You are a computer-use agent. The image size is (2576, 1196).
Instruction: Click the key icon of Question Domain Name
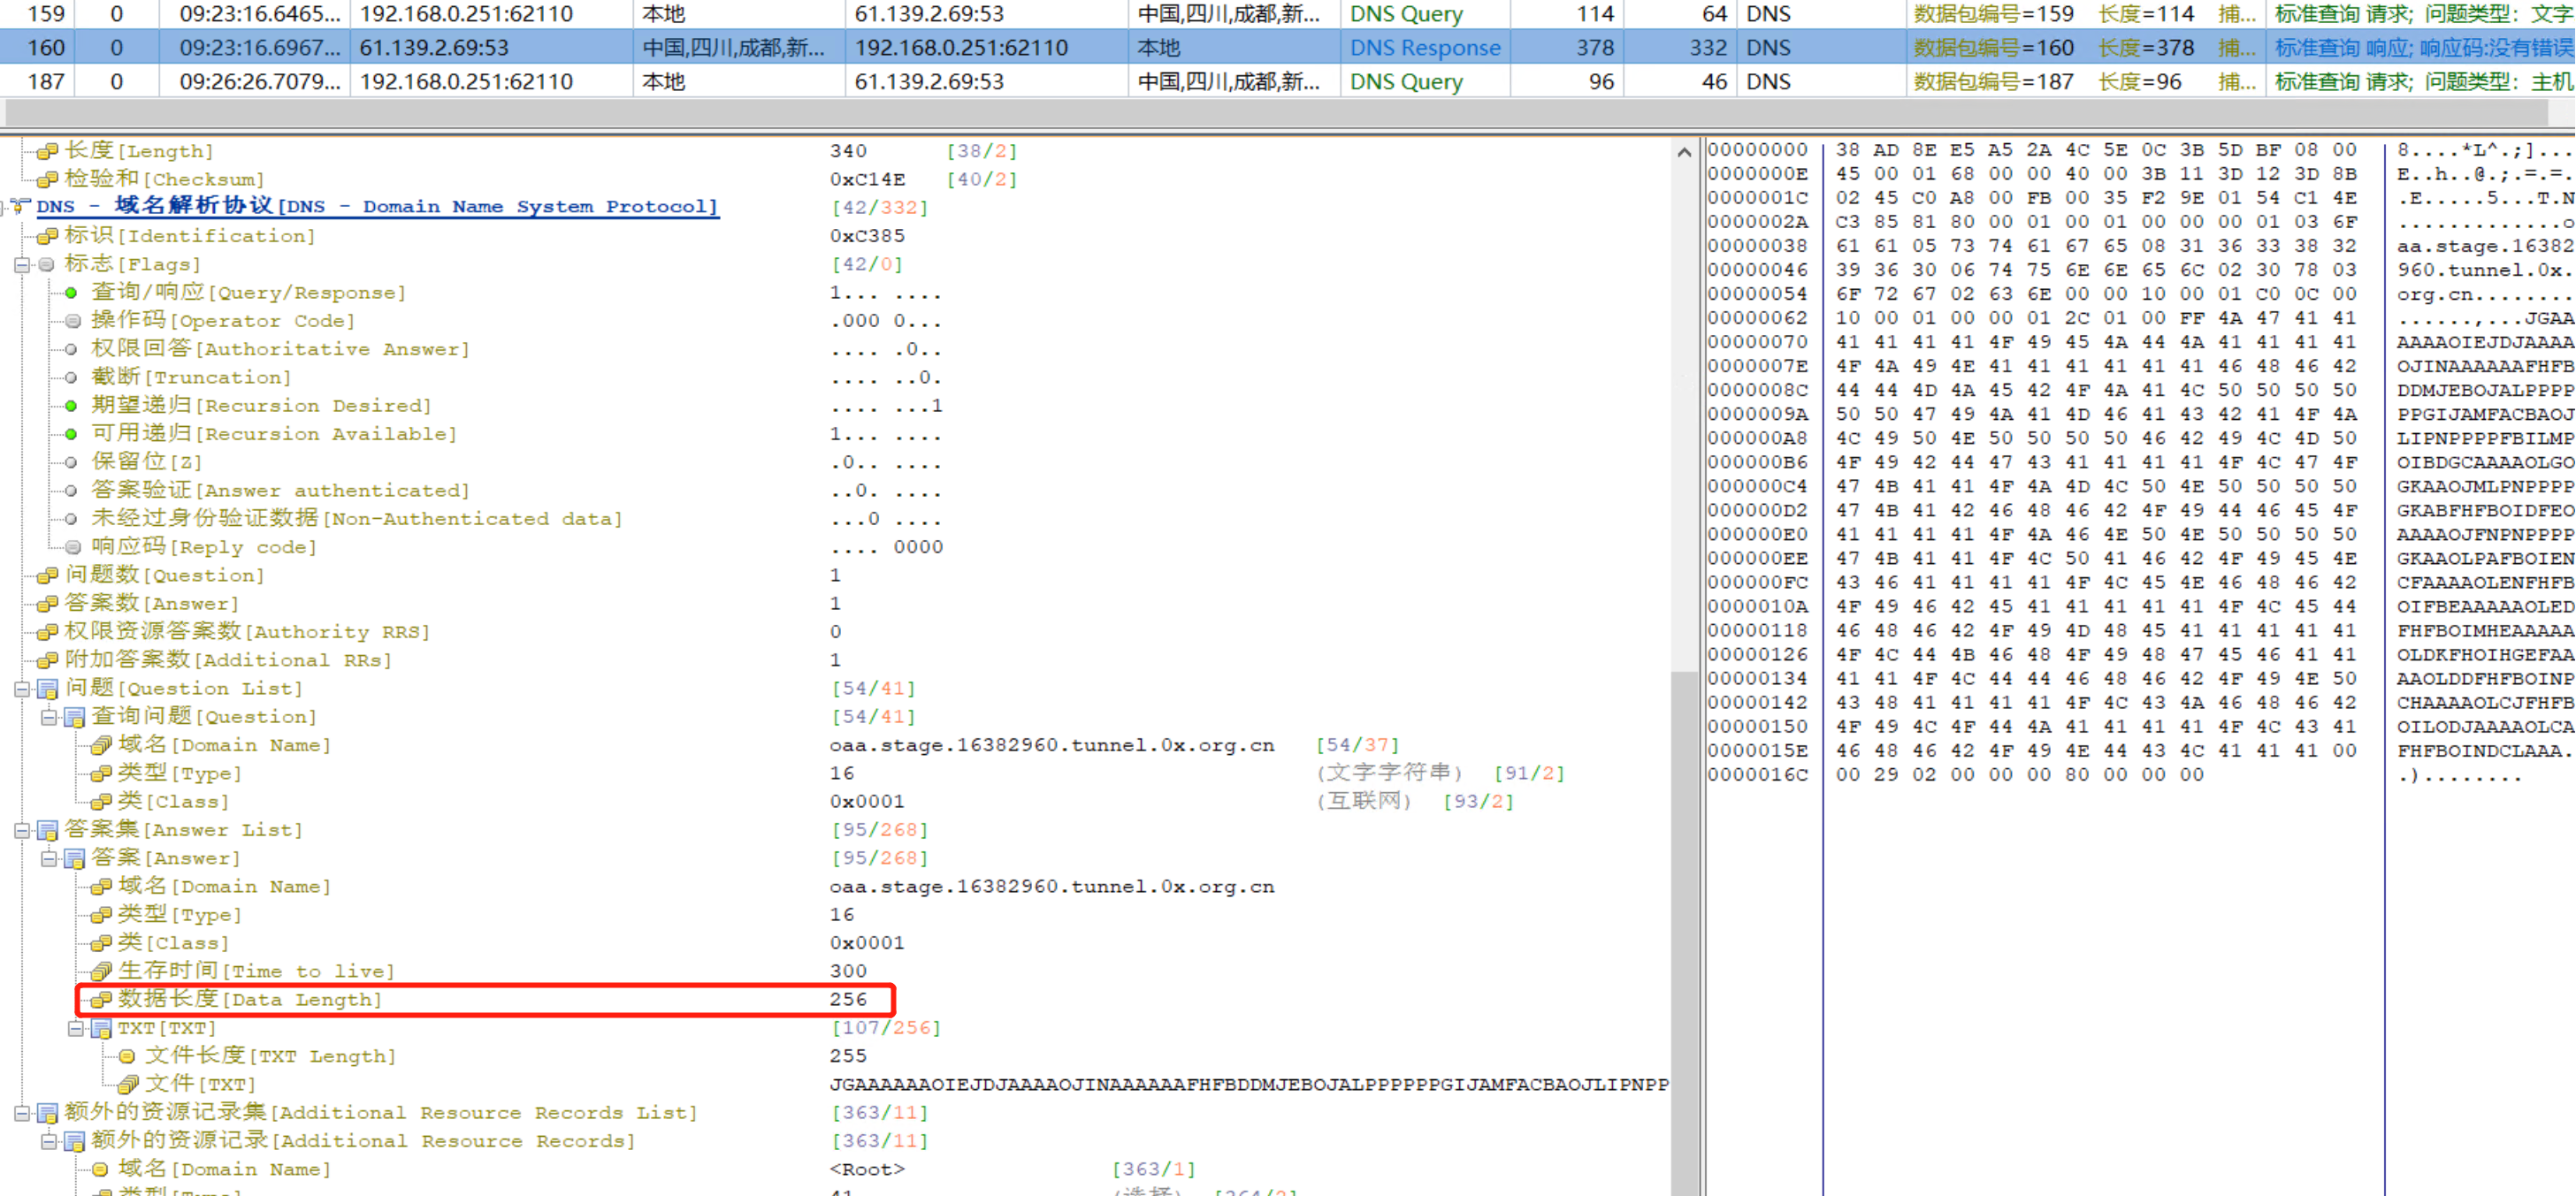[100, 746]
